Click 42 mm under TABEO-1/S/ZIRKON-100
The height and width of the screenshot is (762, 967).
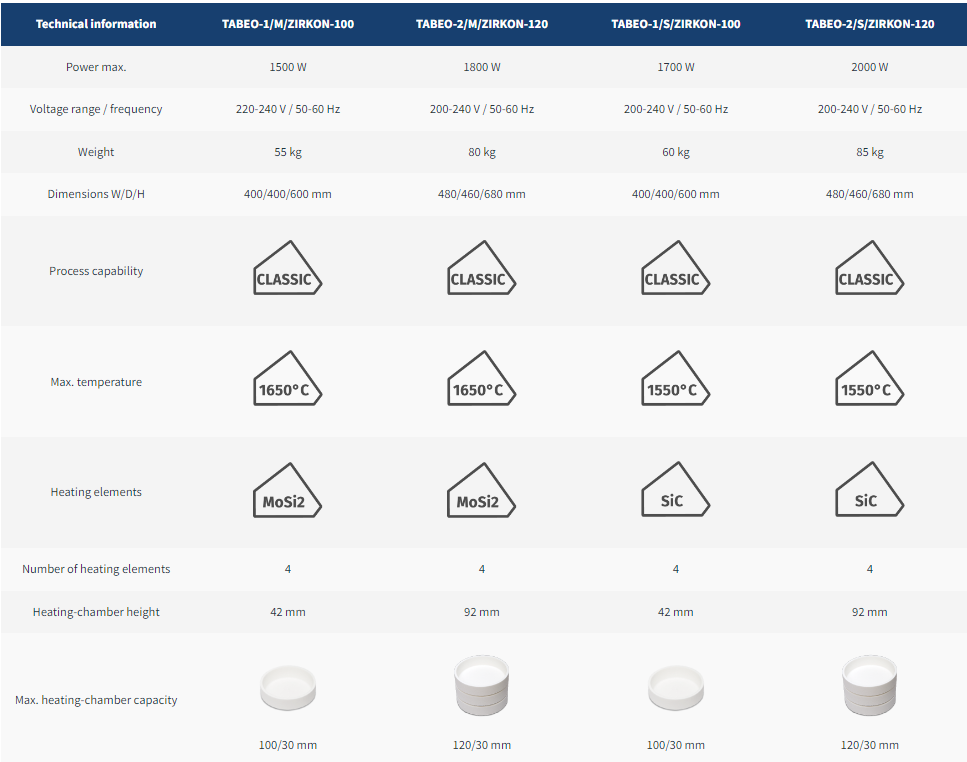676,612
